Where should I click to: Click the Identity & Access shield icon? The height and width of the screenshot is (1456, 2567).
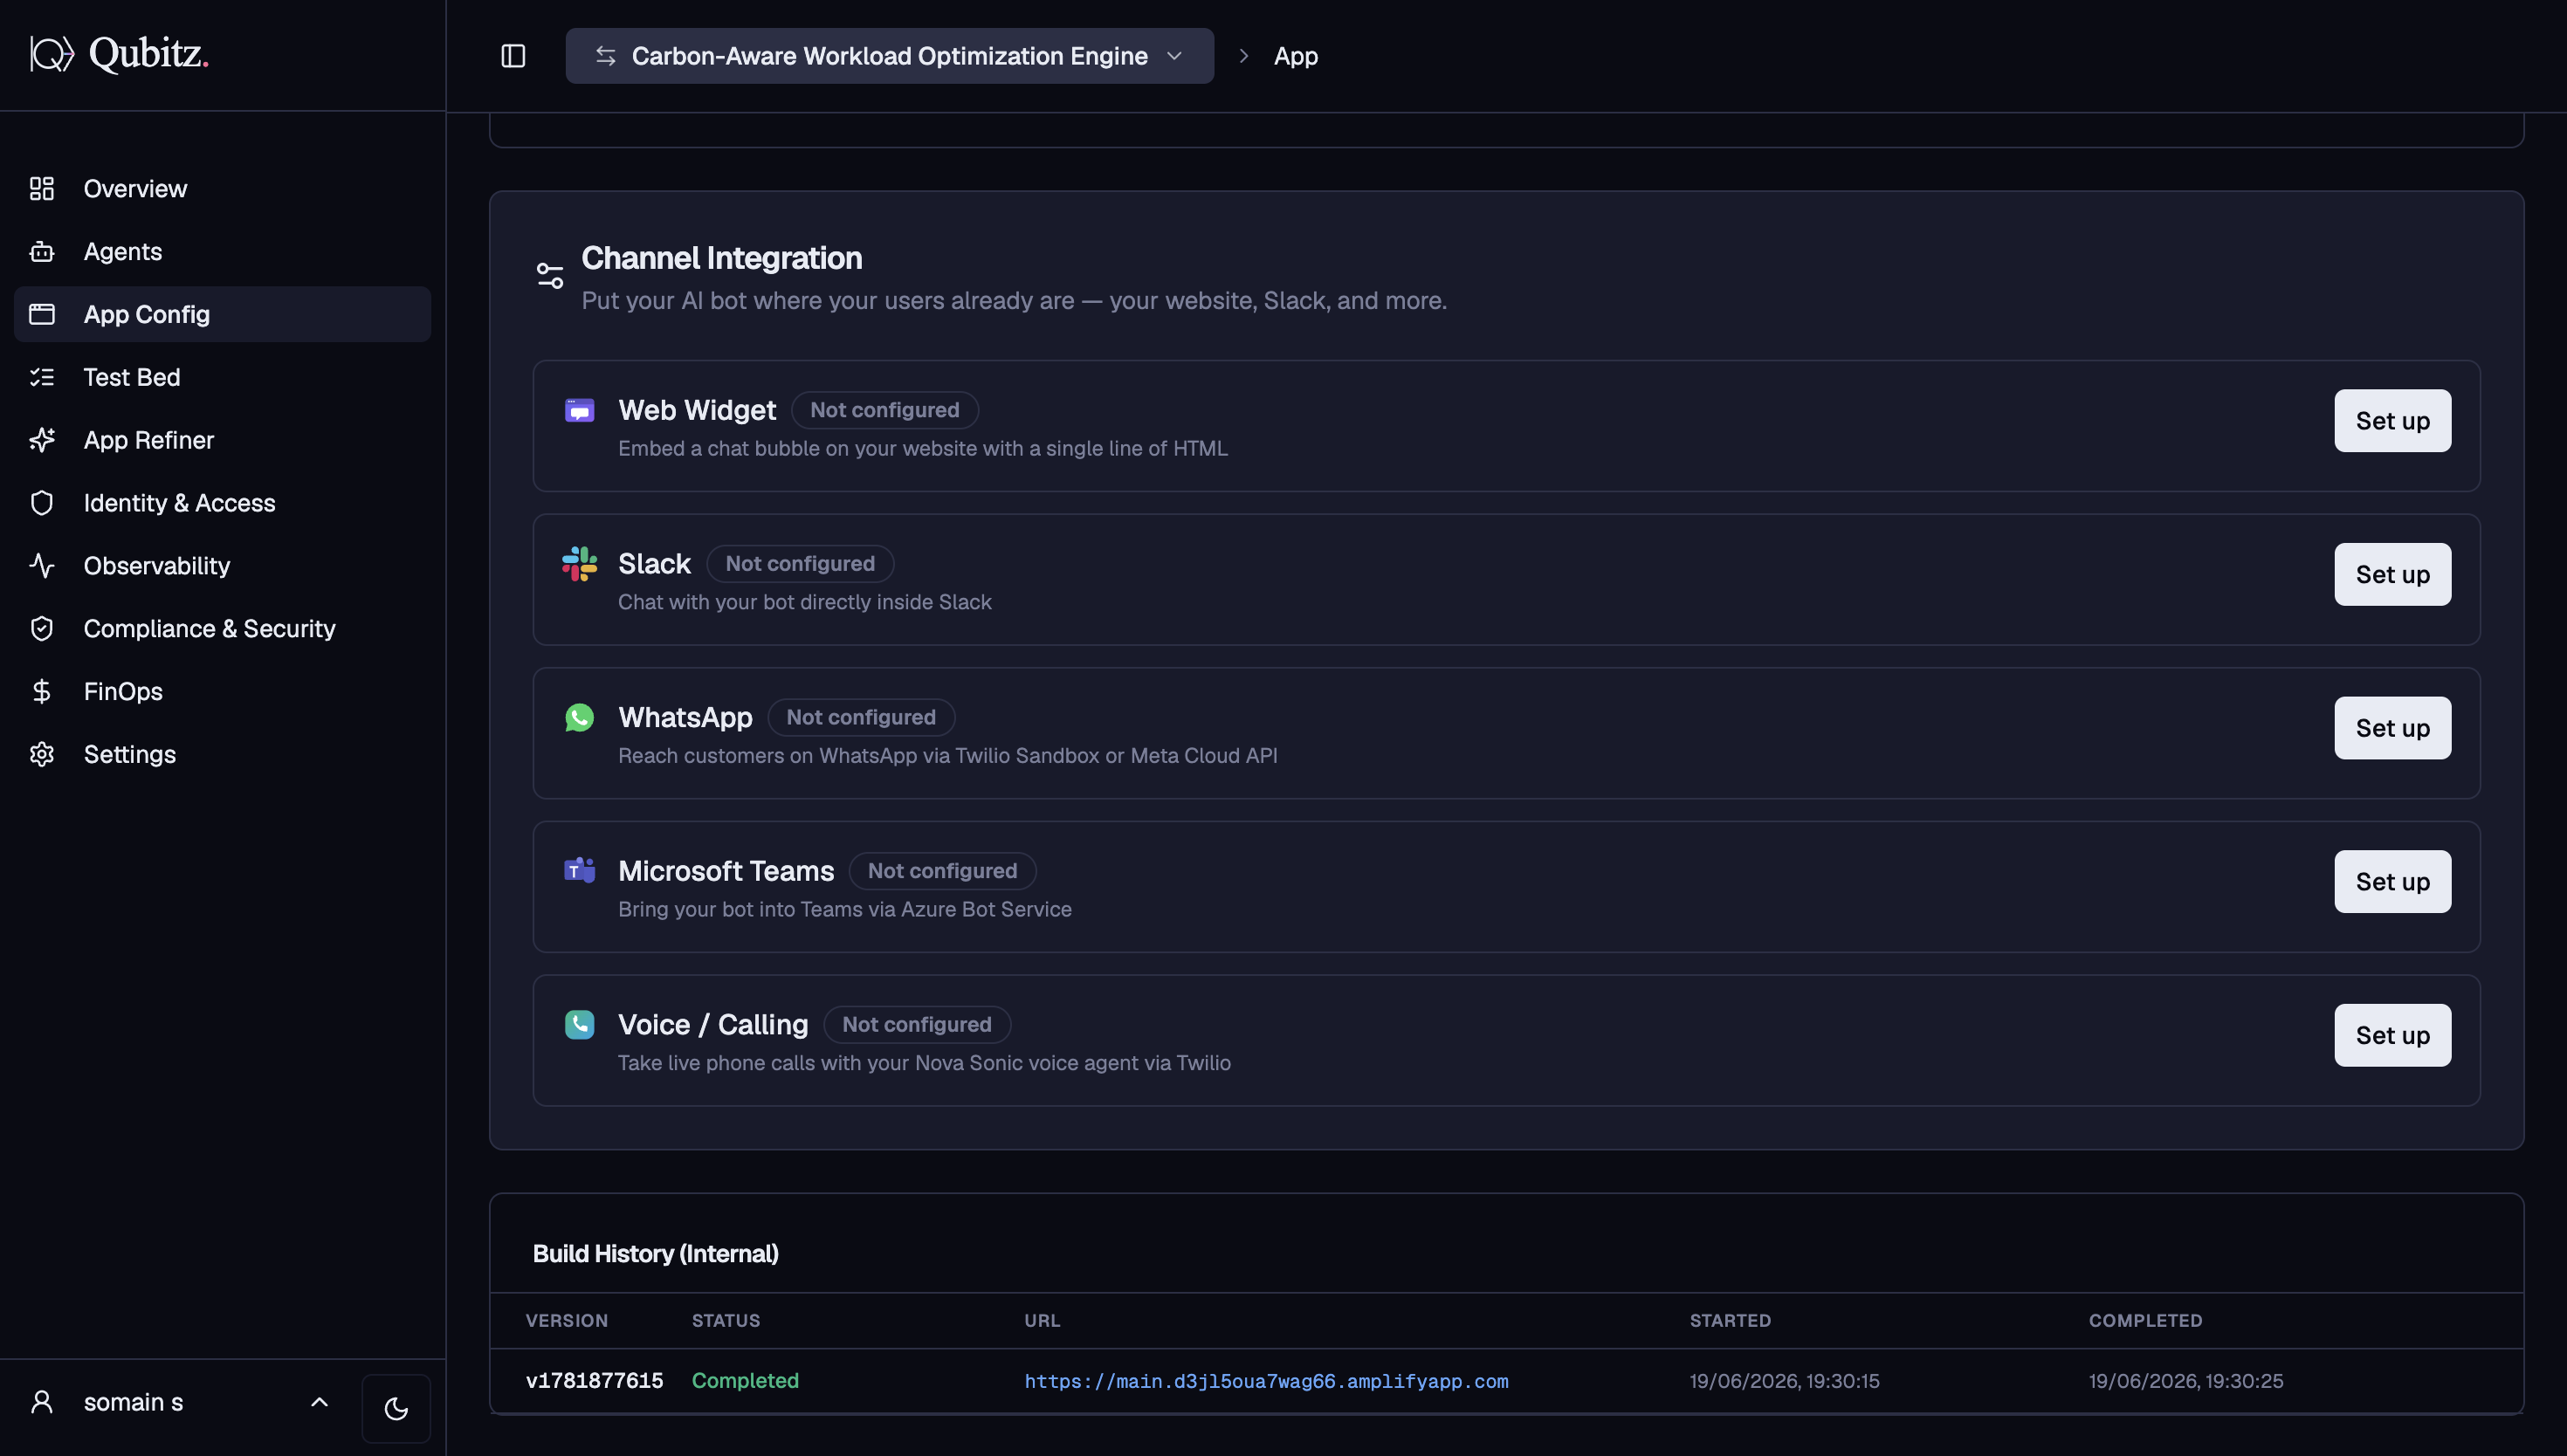[42, 503]
